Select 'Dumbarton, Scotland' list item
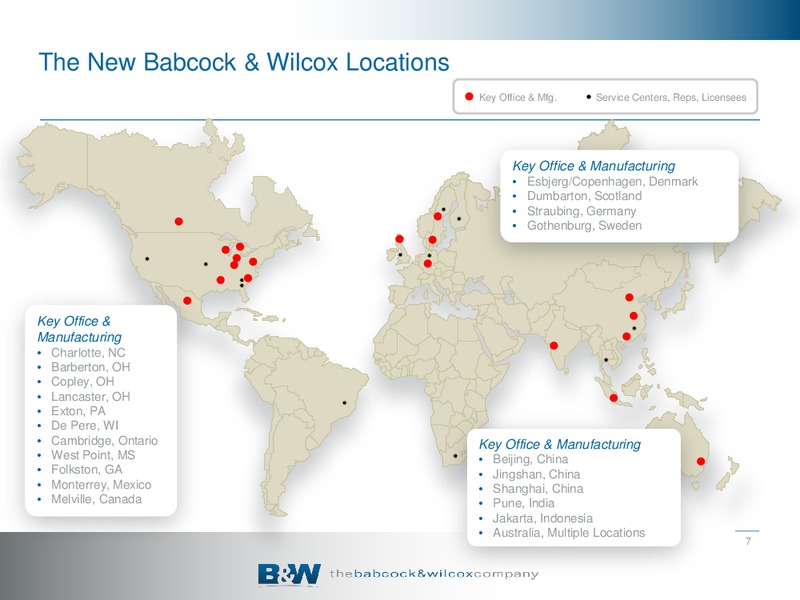800x600 pixels. point(584,196)
